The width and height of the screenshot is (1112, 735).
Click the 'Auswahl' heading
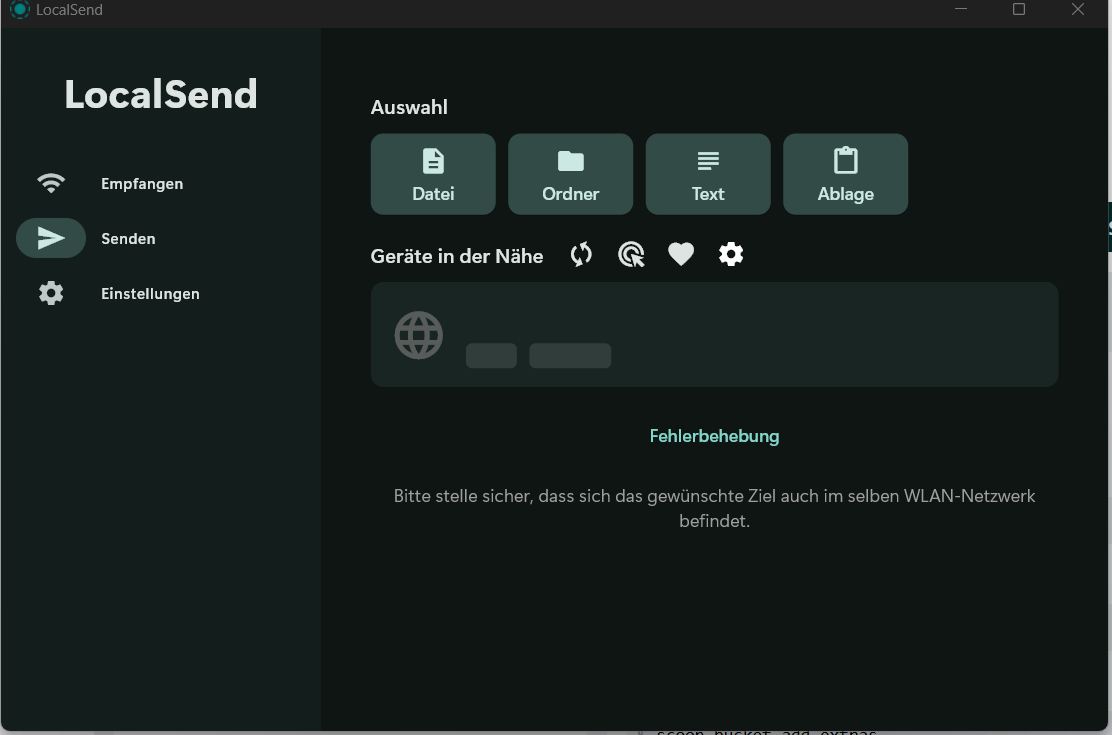click(x=409, y=107)
